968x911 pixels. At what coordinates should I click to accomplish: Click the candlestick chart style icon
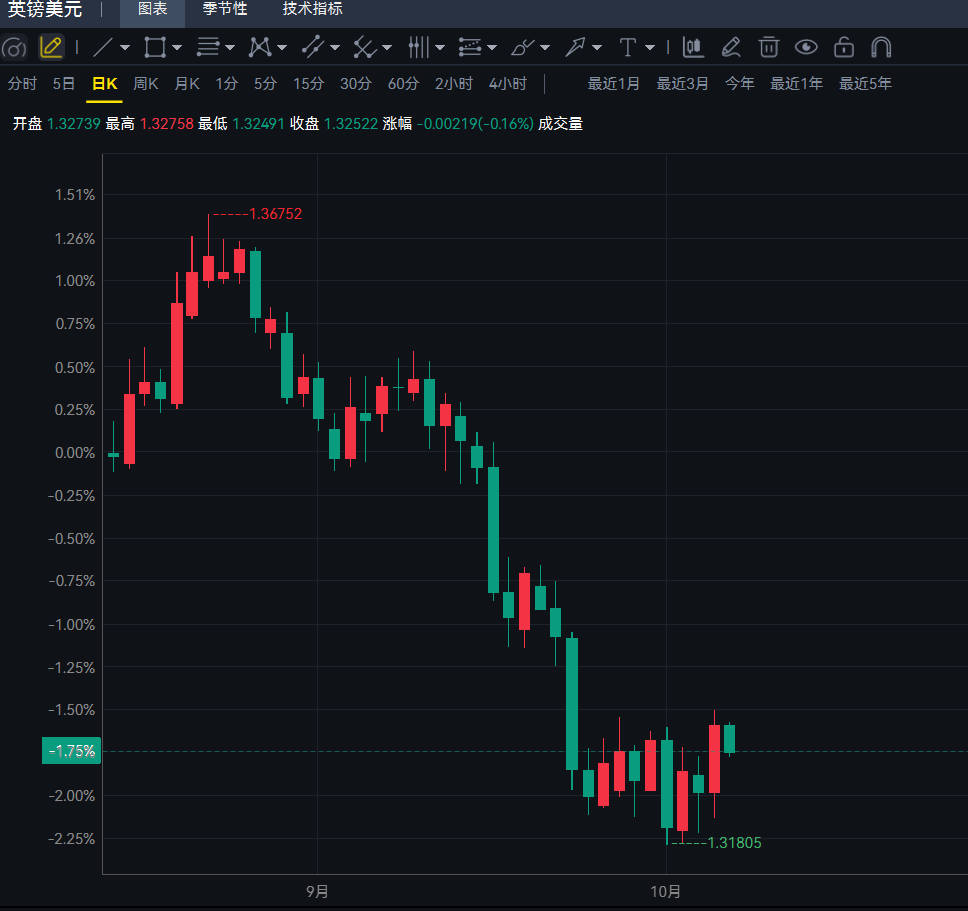[693, 48]
